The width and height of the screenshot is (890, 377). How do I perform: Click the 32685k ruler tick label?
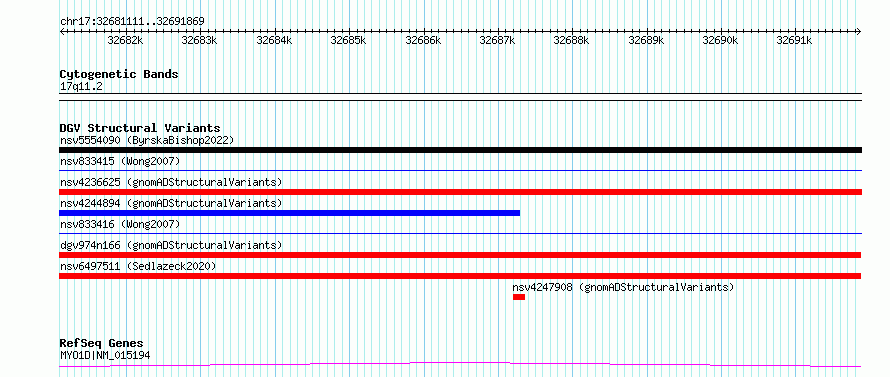tap(349, 40)
